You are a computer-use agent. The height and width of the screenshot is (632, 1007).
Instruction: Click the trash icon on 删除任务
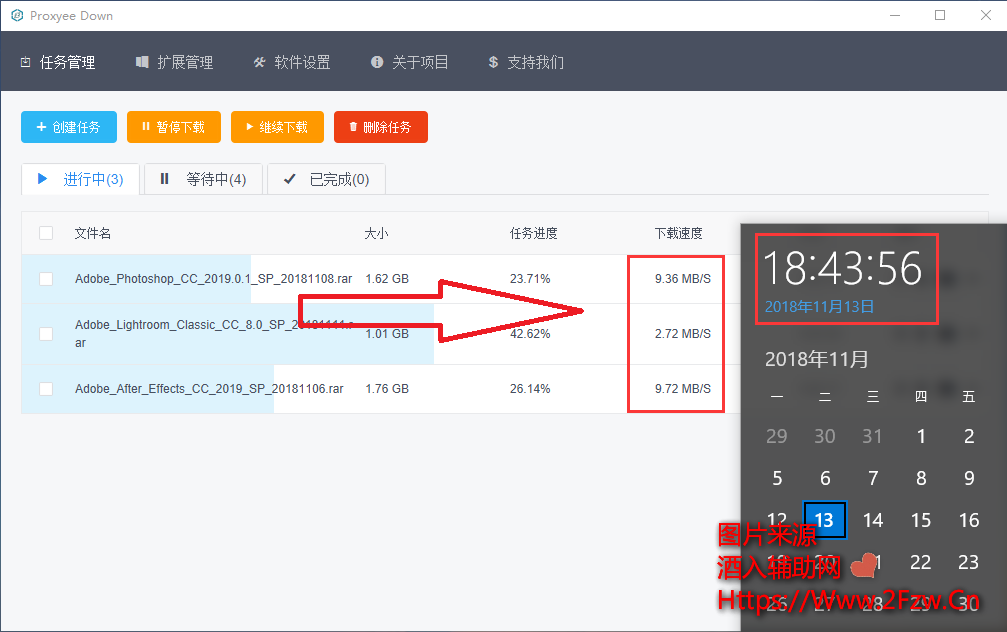[353, 127]
